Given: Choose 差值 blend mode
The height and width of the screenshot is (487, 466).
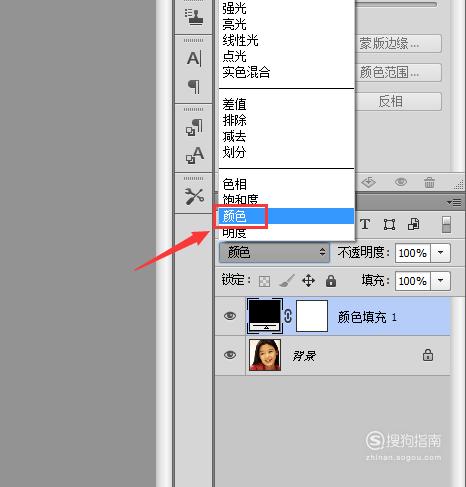Looking at the screenshot, I should (x=287, y=104).
